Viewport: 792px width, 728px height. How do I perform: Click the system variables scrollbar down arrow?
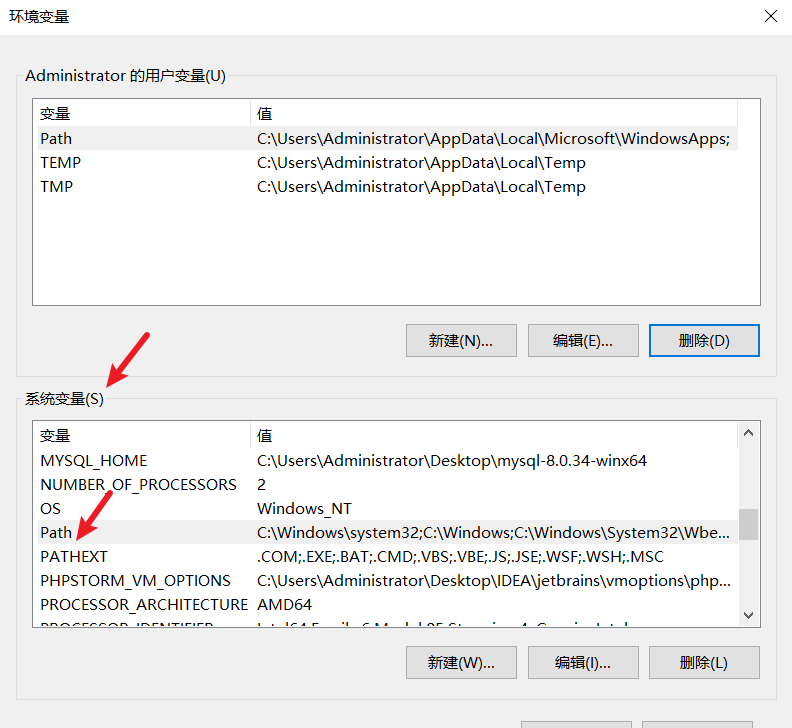pyautogui.click(x=748, y=616)
